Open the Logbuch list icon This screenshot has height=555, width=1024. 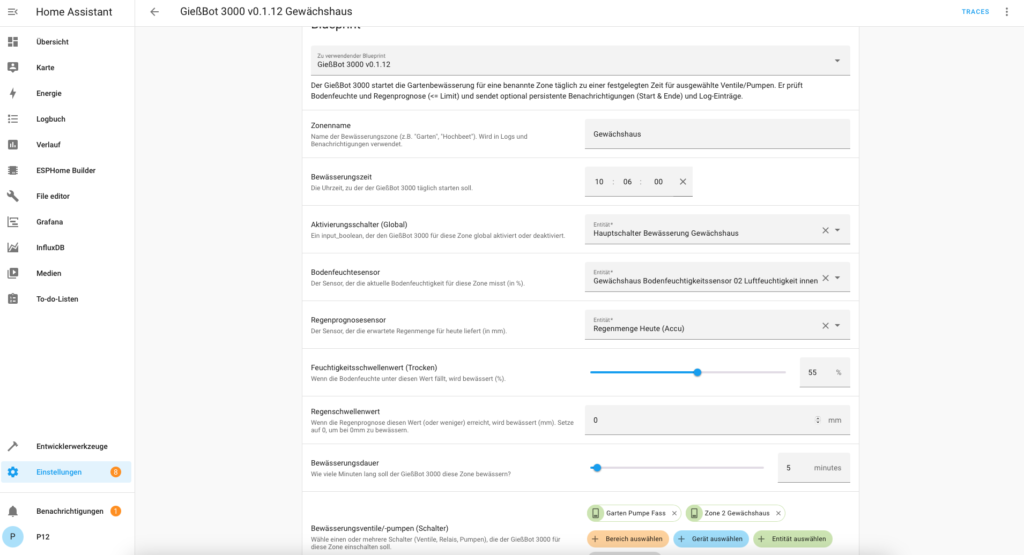coord(12,119)
